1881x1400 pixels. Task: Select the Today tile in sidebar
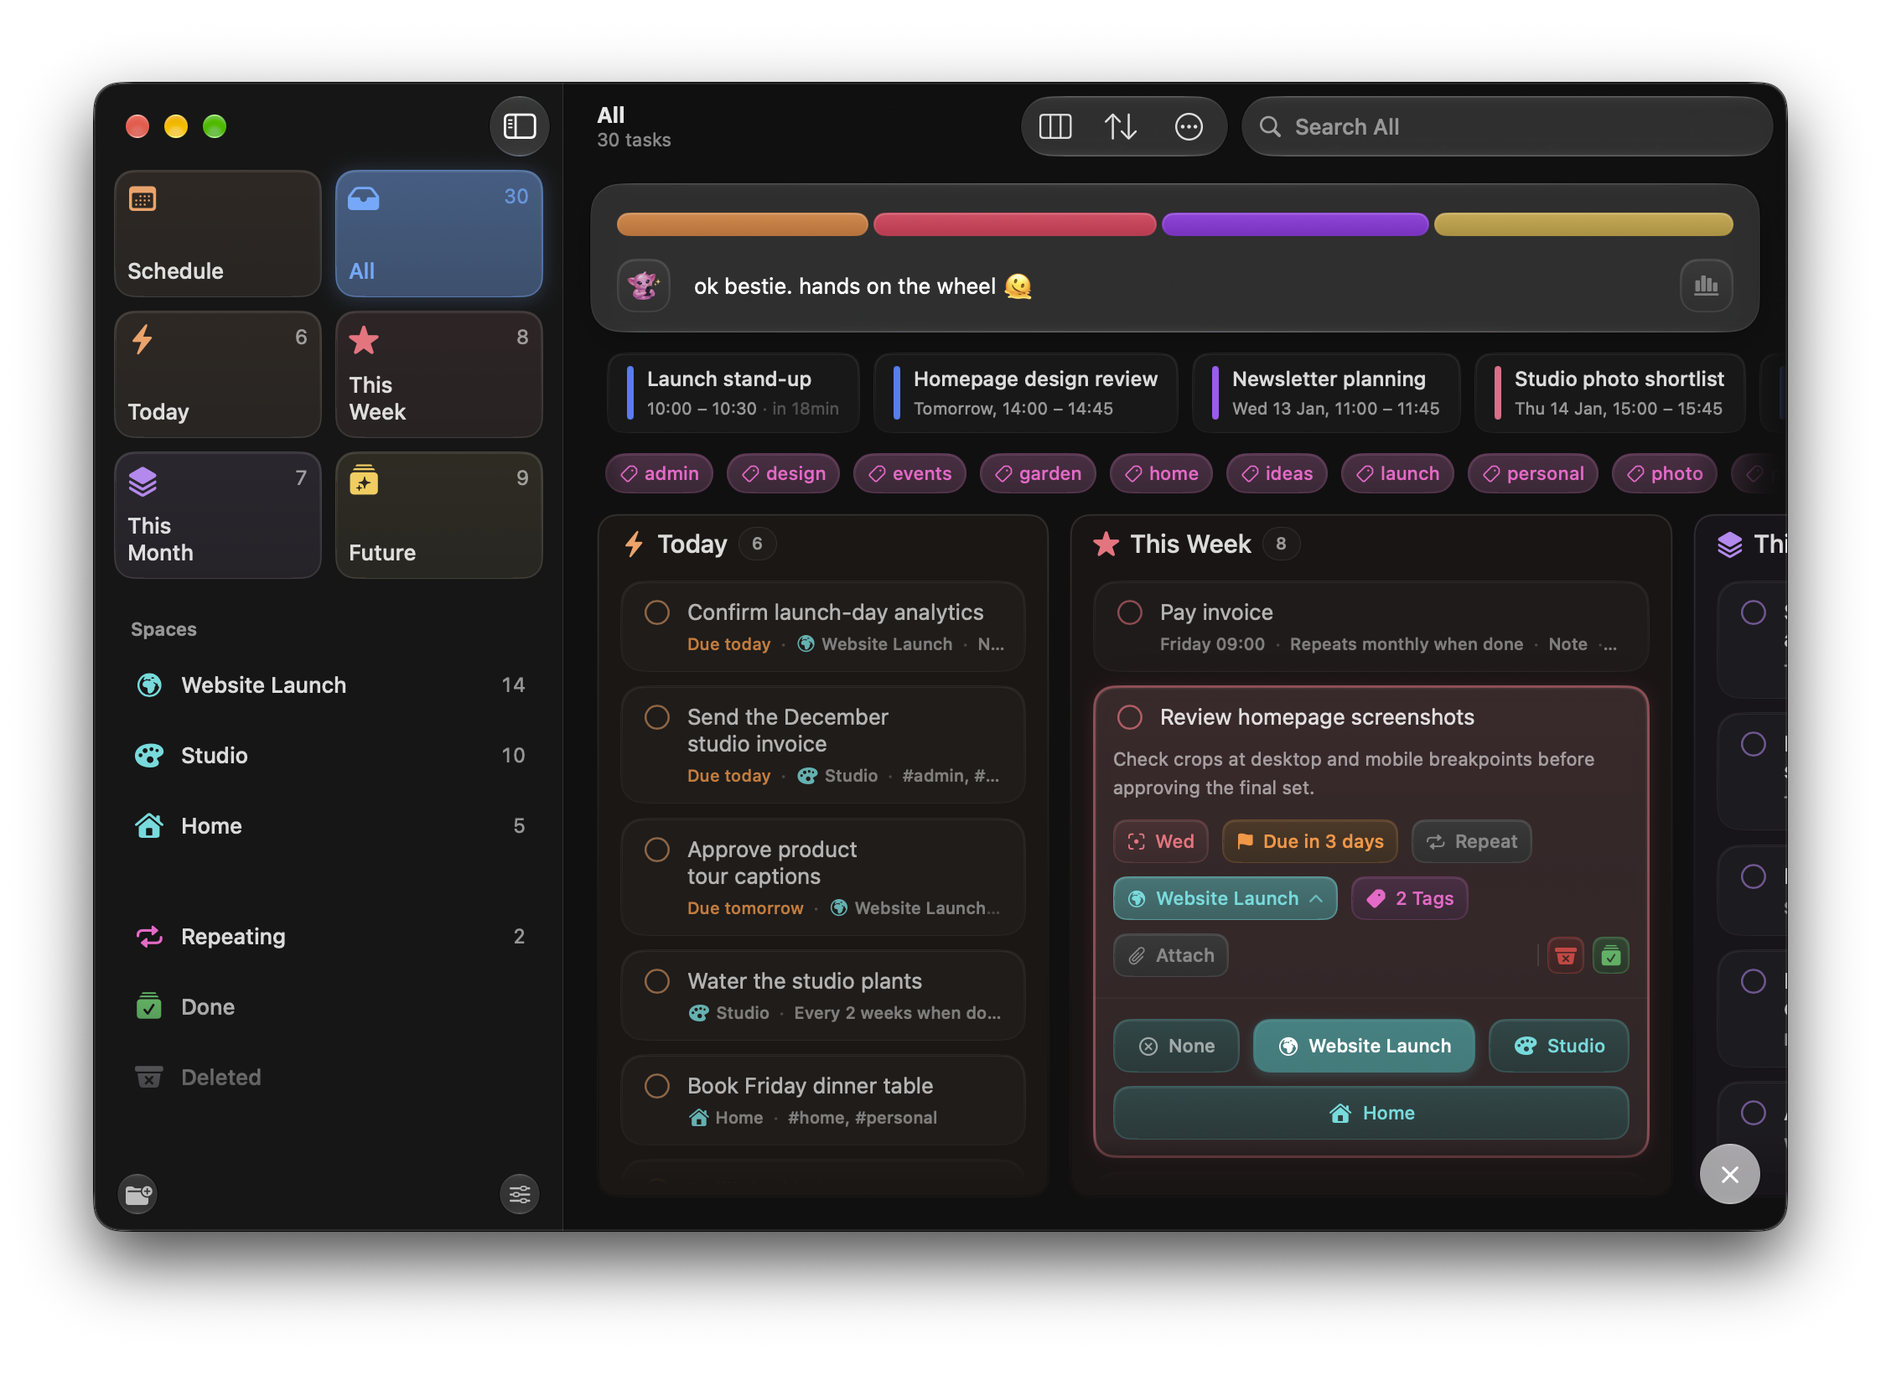click(x=218, y=374)
